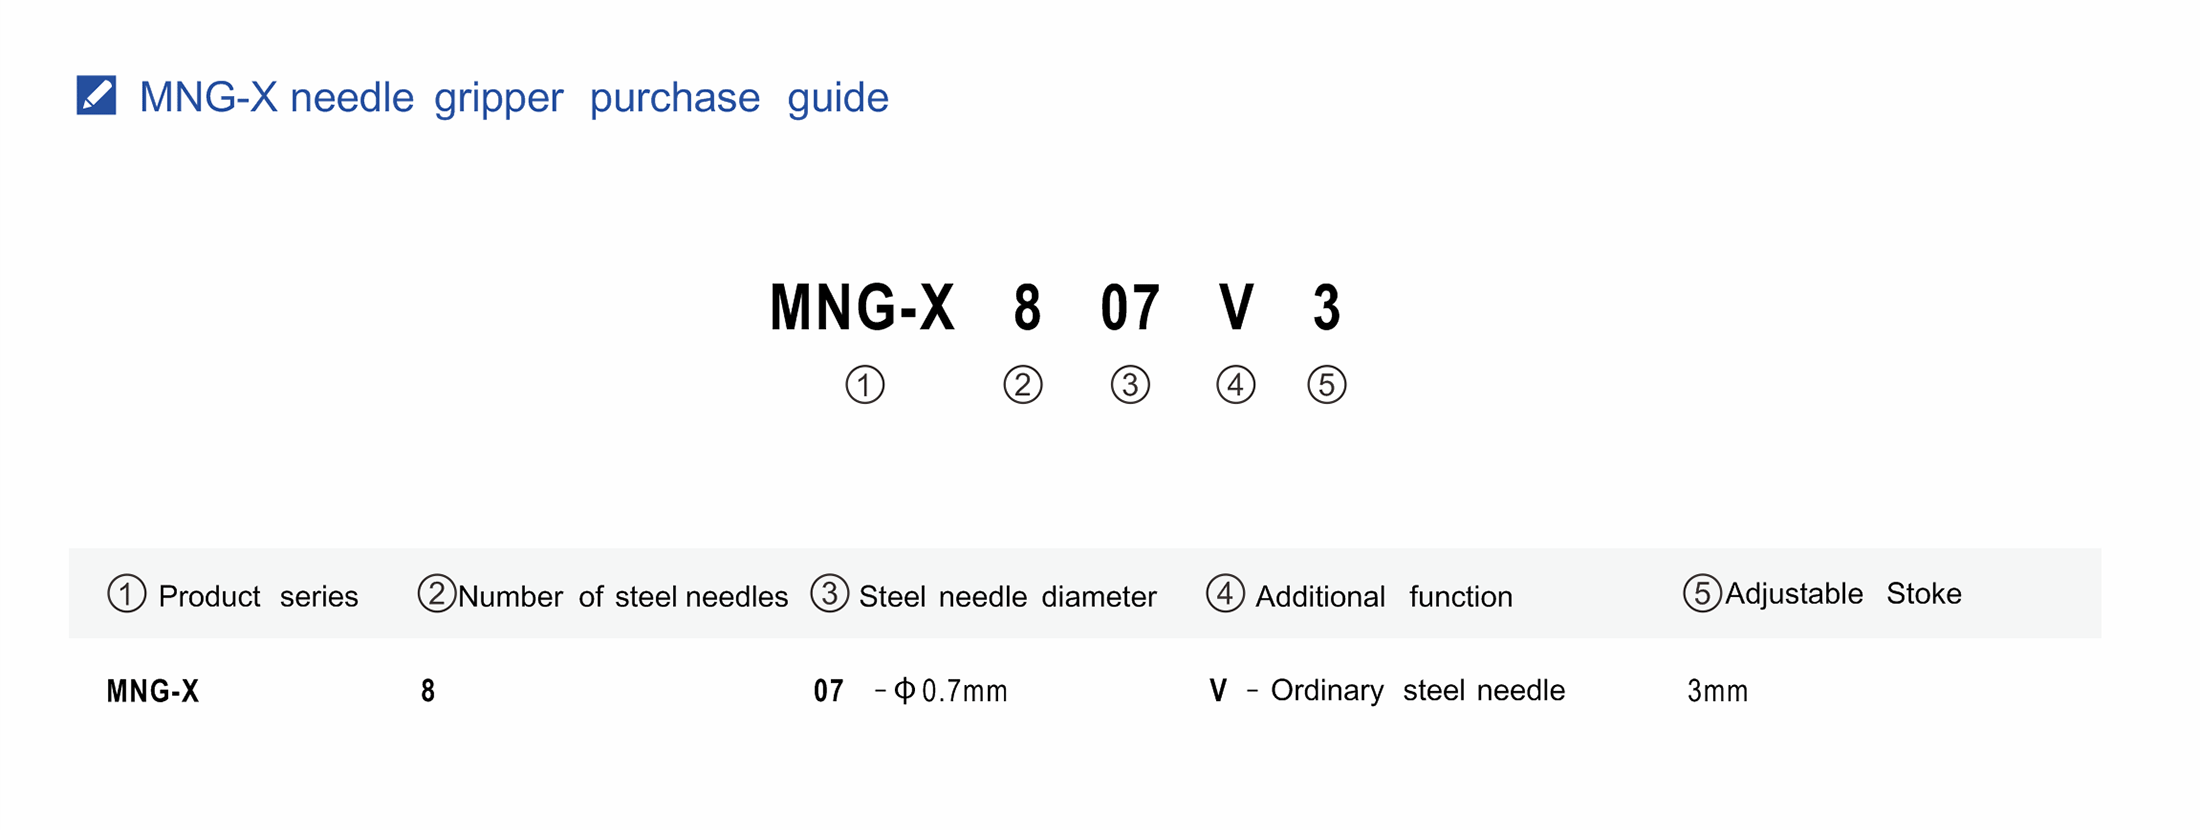Click the Ordinary steel needle entry
Viewport: 2200px width, 830px height.
1417,690
